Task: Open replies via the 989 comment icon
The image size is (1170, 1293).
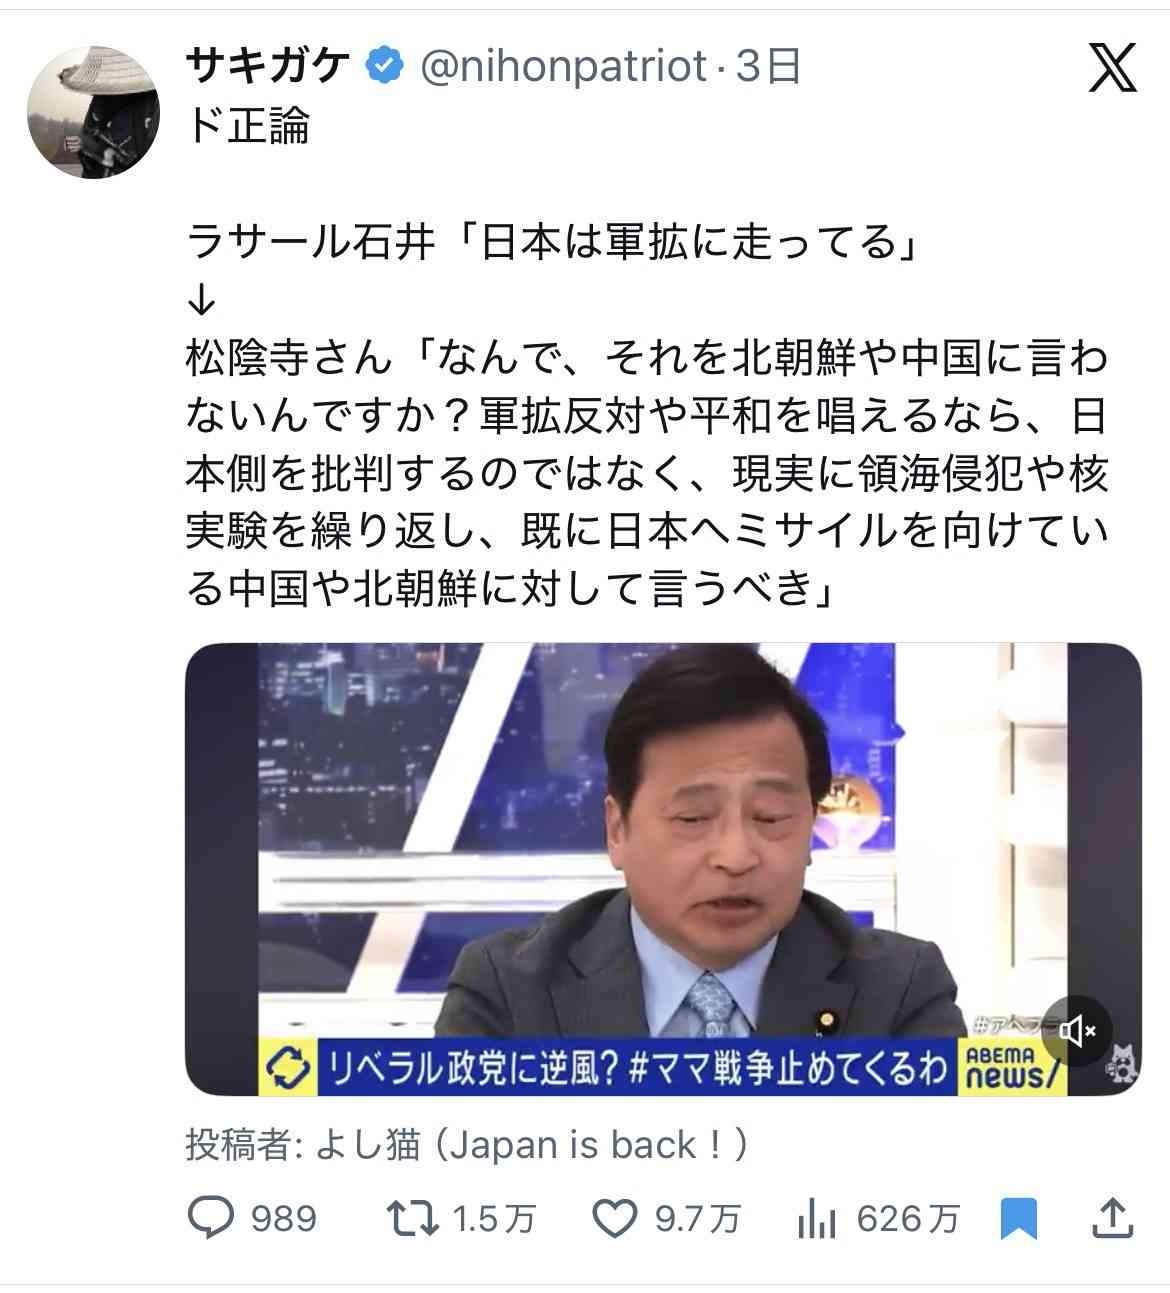Action: pyautogui.click(x=211, y=1218)
